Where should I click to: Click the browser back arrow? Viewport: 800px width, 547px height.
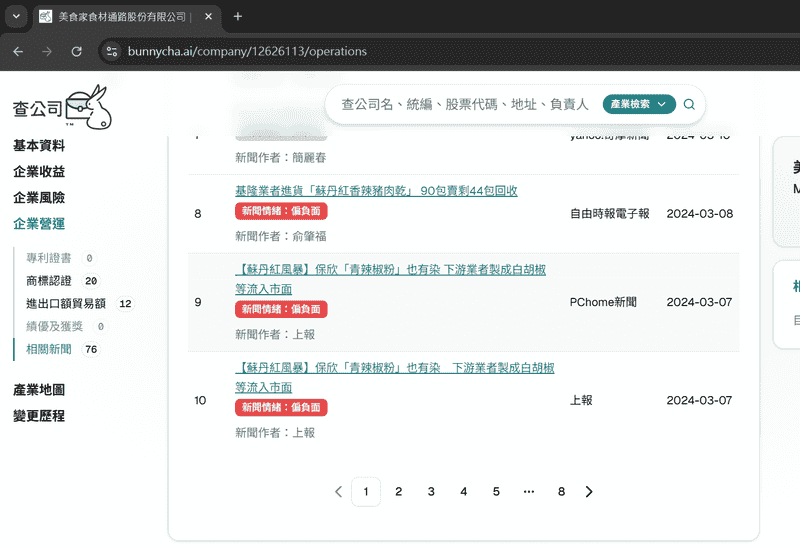tap(18, 52)
